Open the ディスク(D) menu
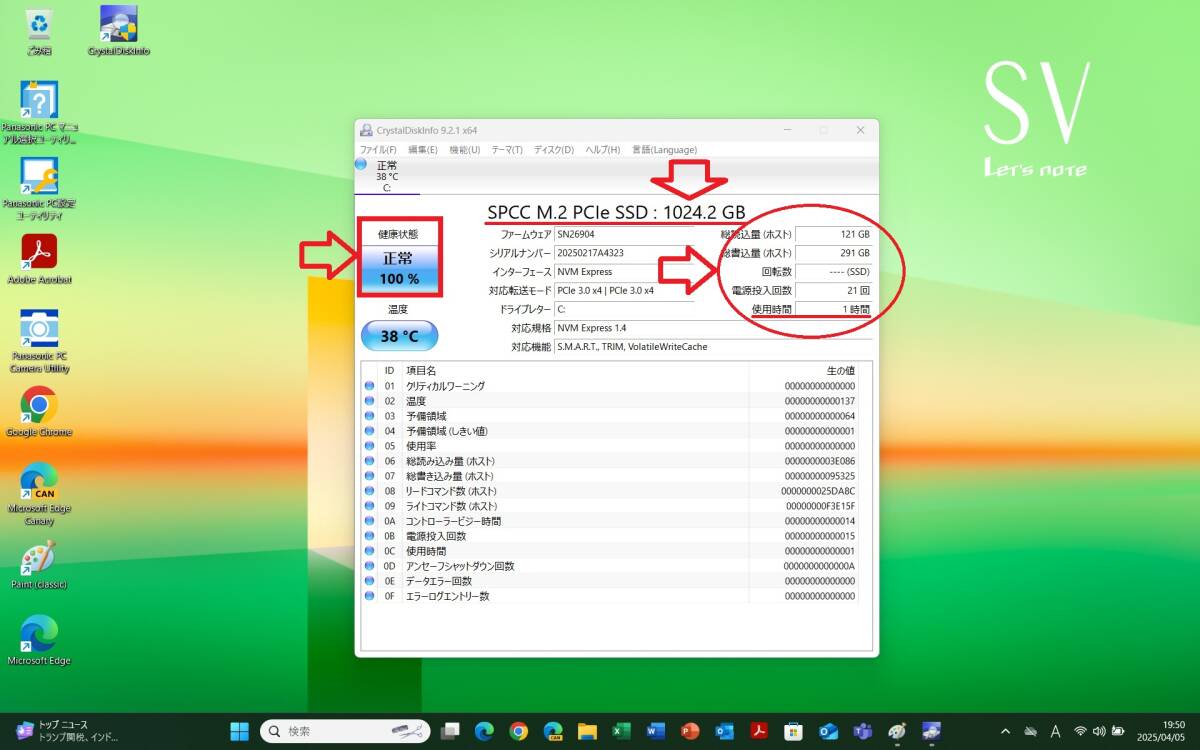1200x750 pixels. coord(554,150)
